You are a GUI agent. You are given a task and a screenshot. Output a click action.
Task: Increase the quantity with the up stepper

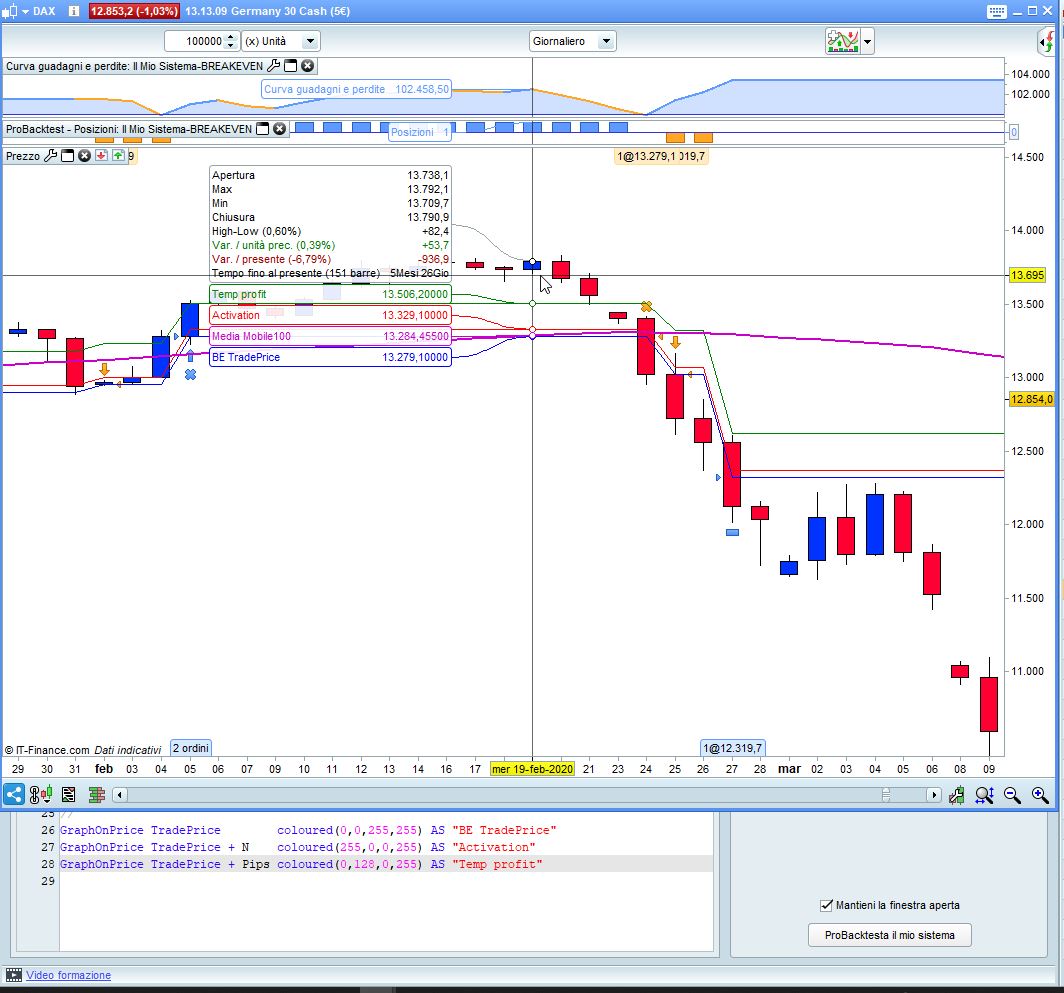(x=231, y=37)
